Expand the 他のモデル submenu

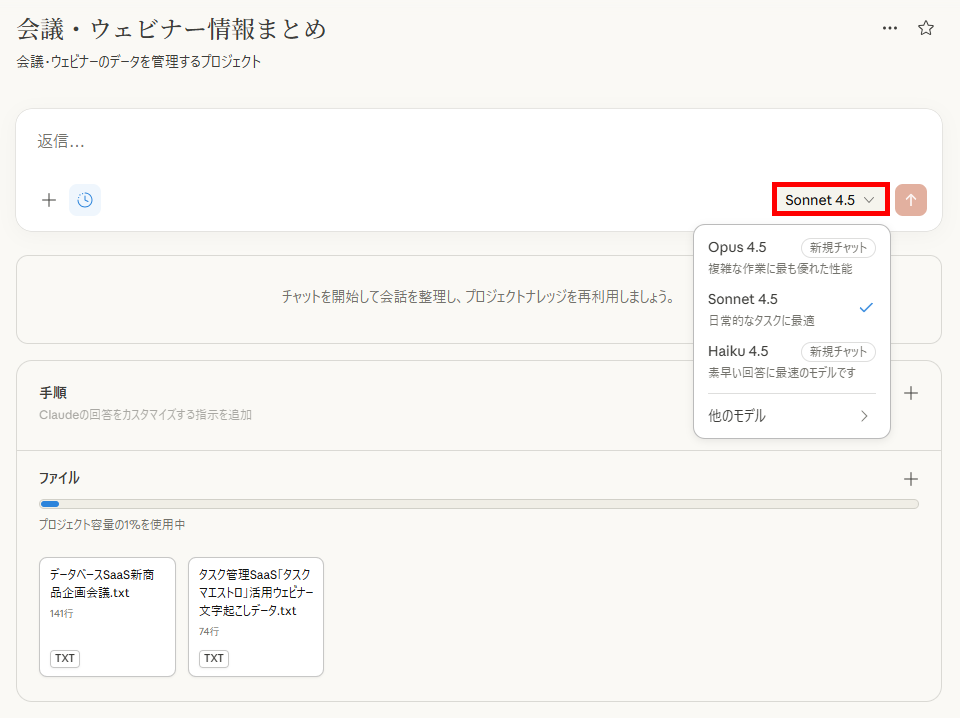coord(791,416)
